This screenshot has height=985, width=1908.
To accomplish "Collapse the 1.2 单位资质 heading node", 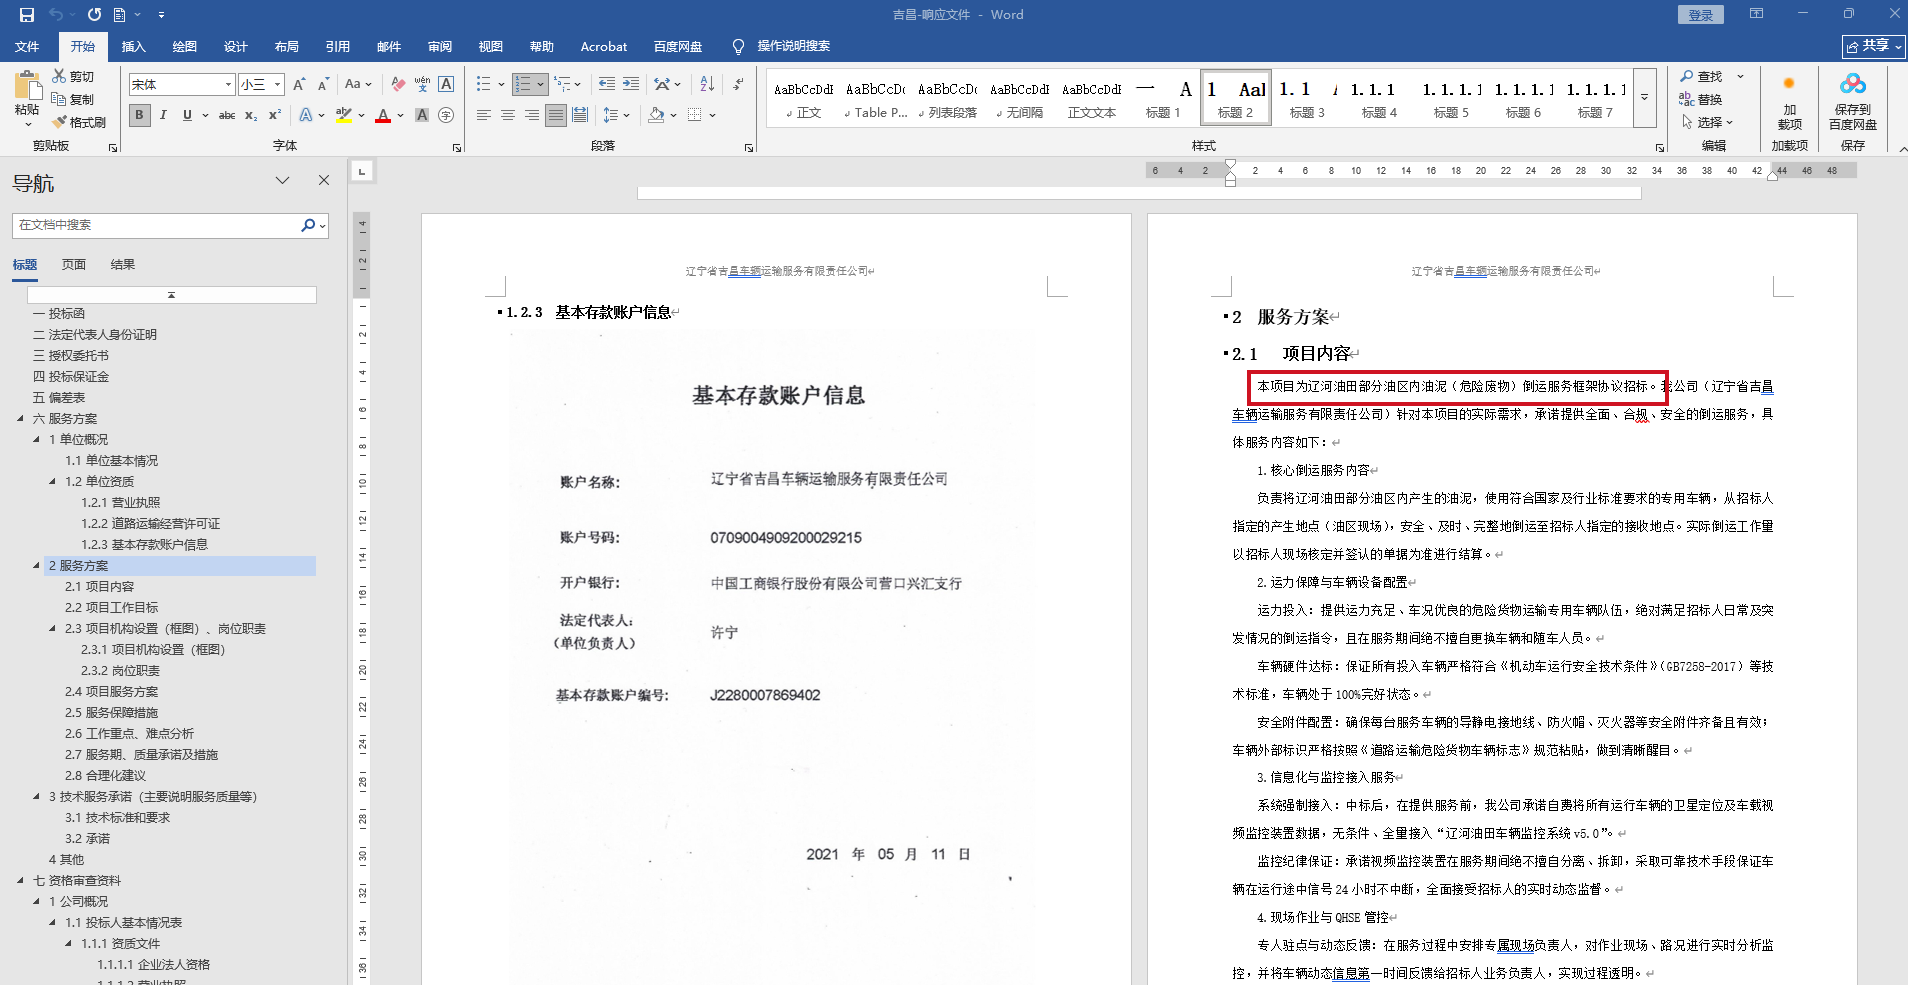I will click(x=52, y=482).
